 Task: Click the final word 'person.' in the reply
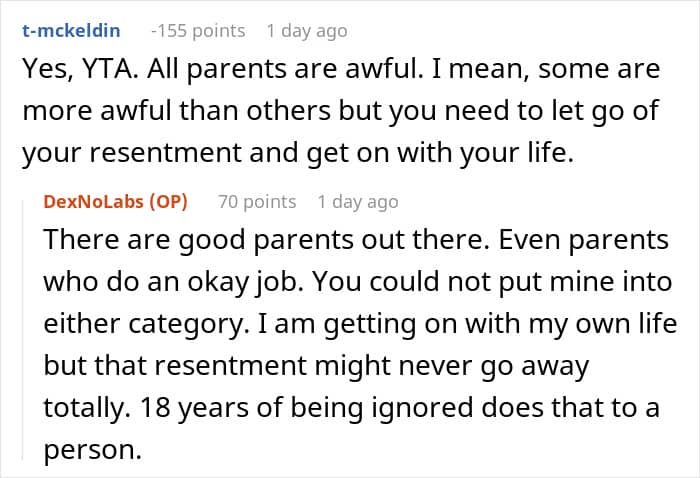click(x=92, y=451)
